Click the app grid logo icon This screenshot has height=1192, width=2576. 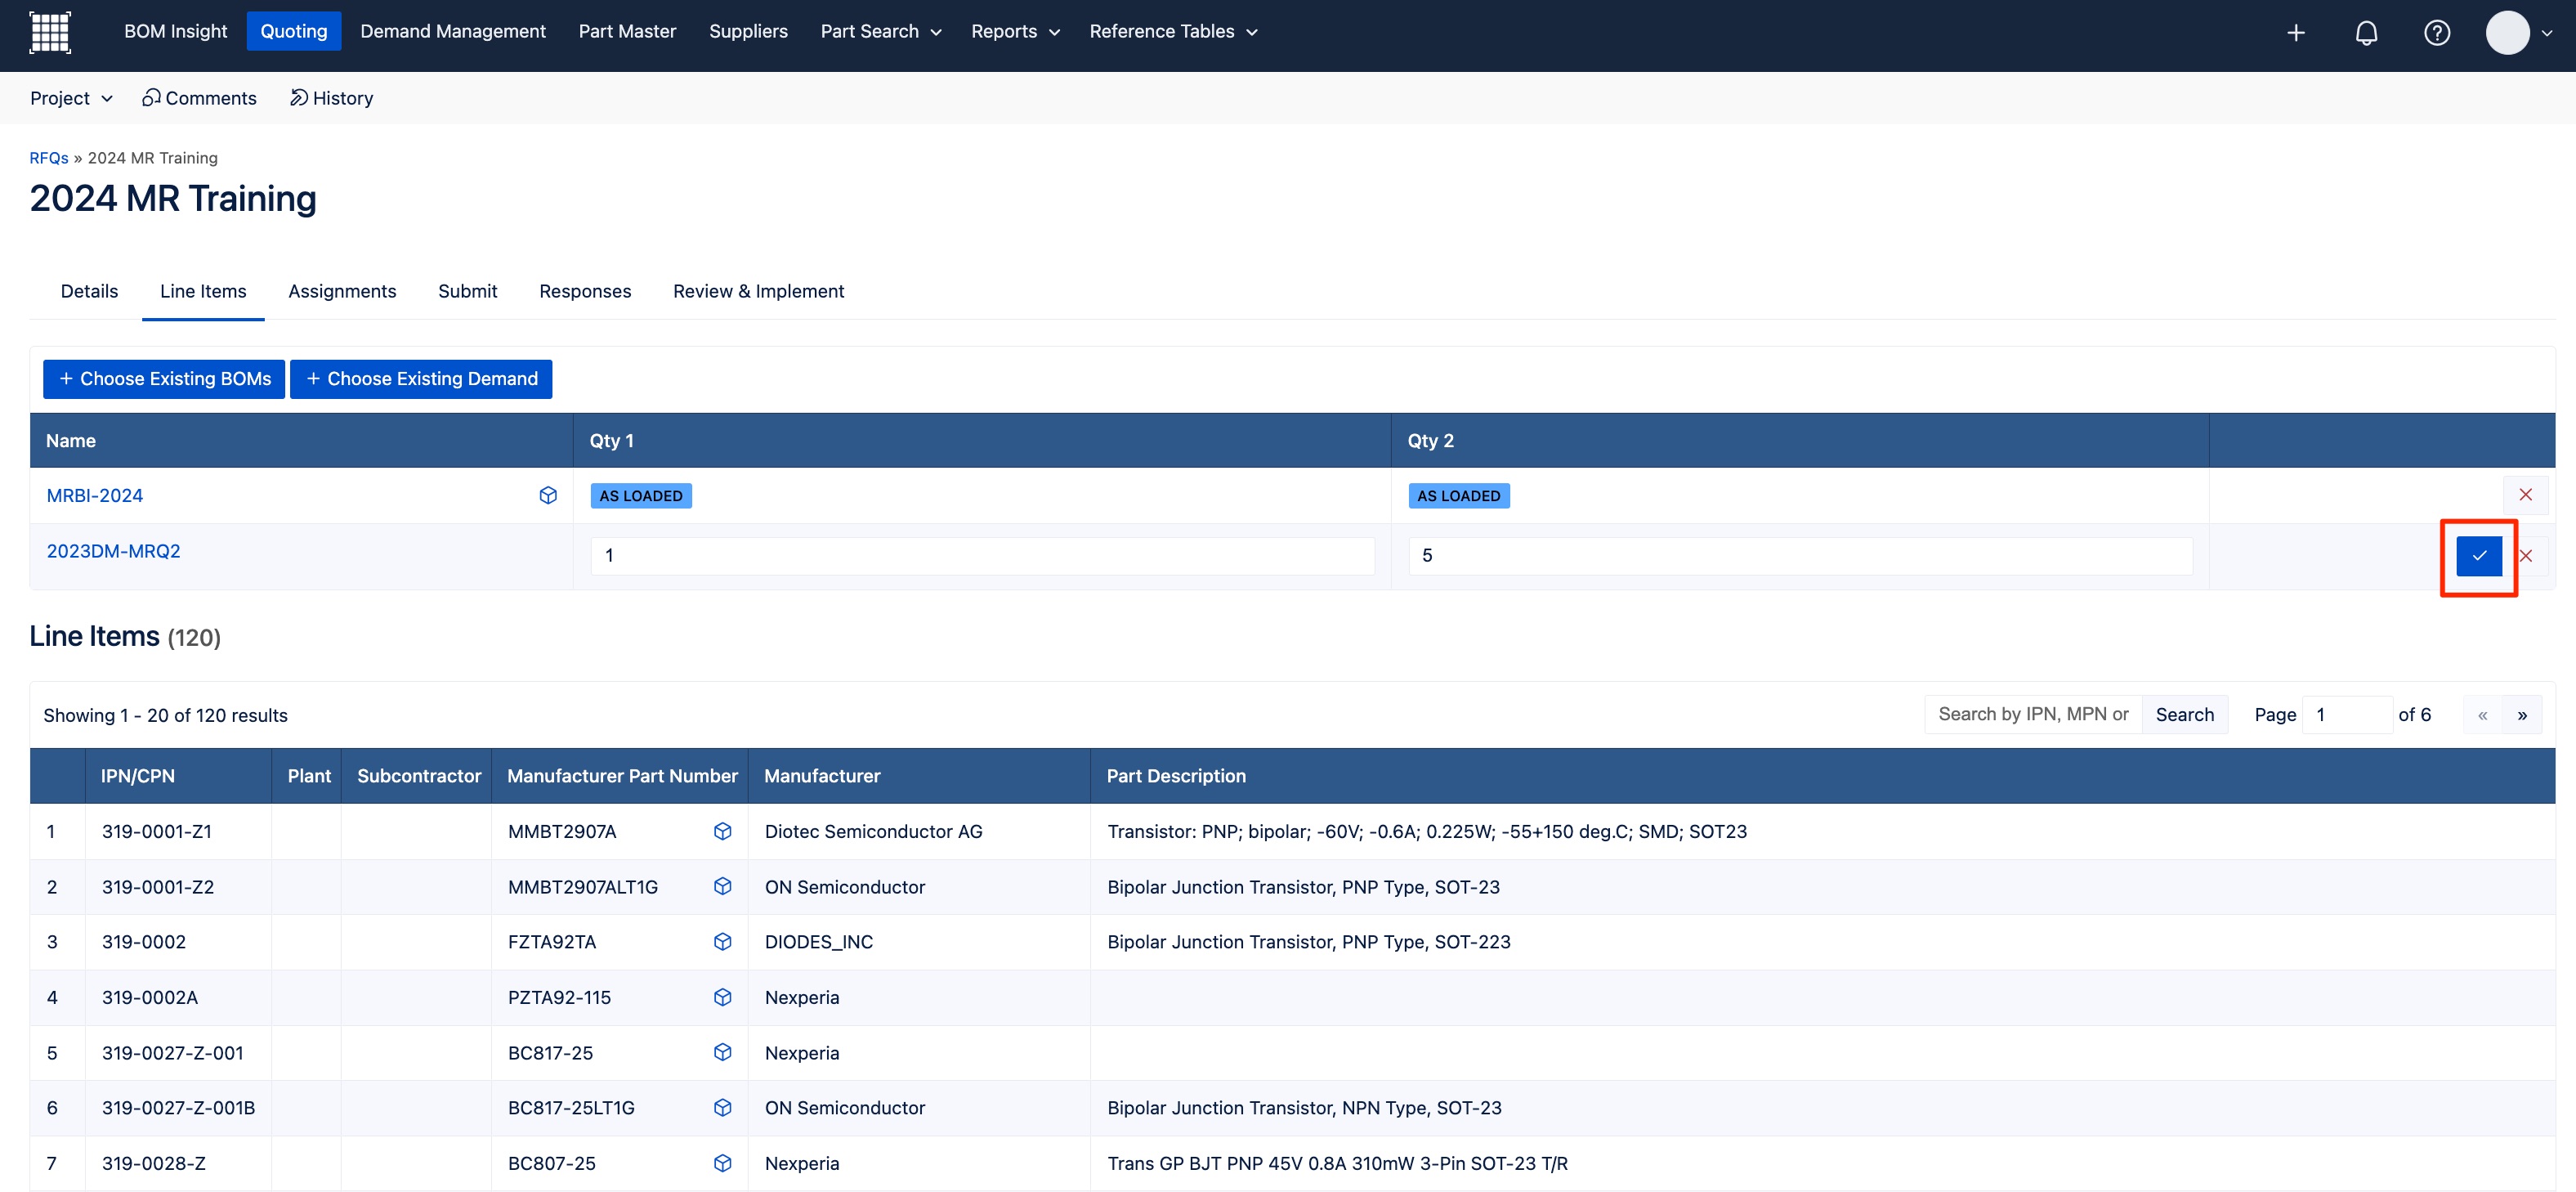(50, 32)
